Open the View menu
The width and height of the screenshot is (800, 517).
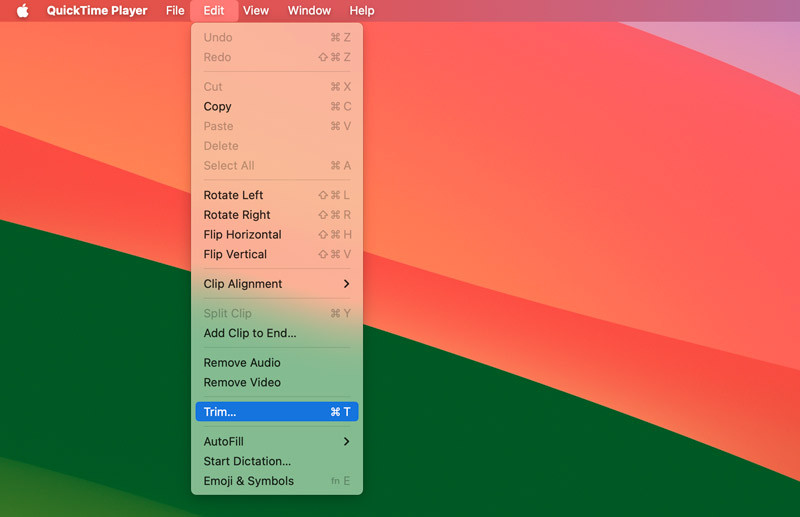[x=256, y=11]
